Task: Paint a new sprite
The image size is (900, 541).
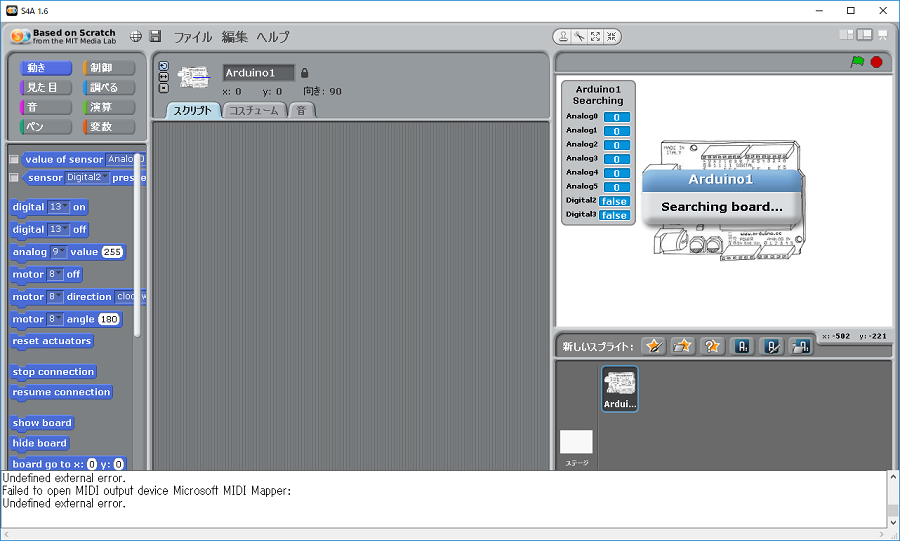Action: pyautogui.click(x=654, y=346)
